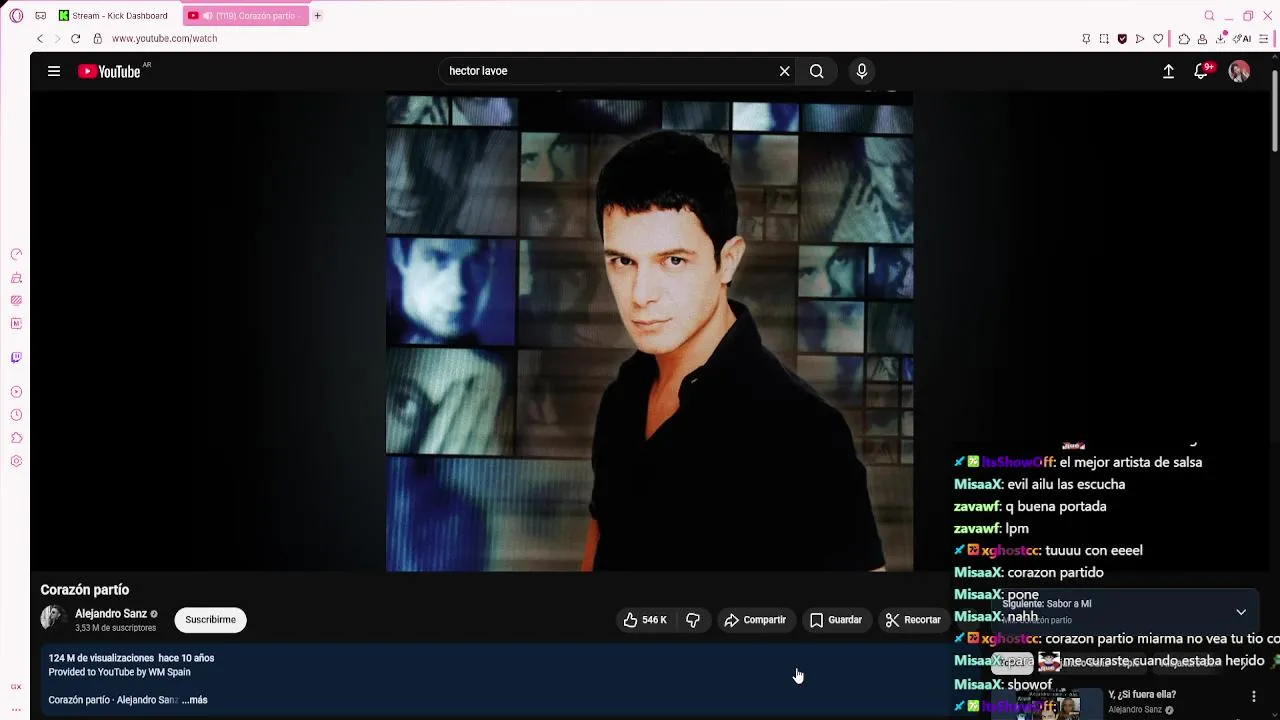Open the Opera account profile icon
This screenshot has height=720, width=1280.
(x=1202, y=39)
